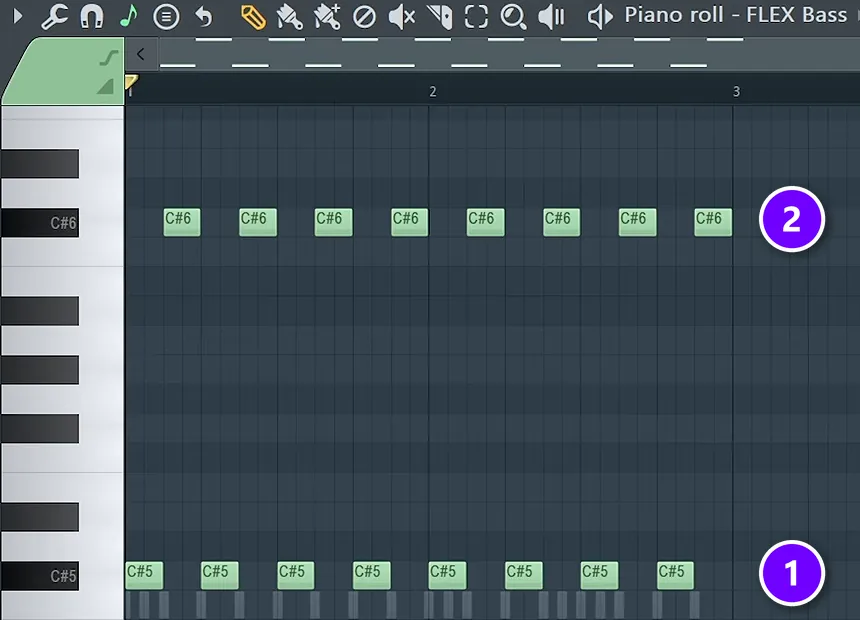Click the undo curved arrow icon

coord(203,17)
